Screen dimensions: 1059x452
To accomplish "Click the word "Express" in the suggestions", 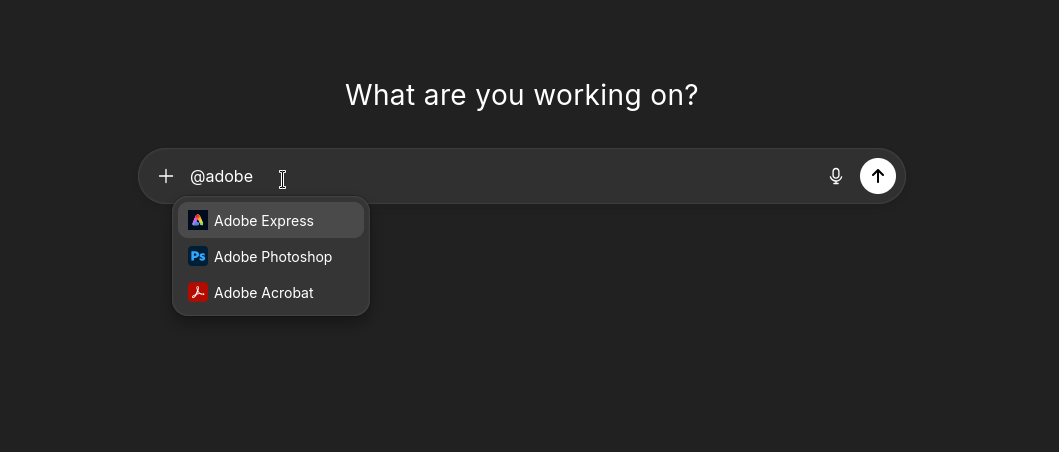I will click(x=289, y=221).
